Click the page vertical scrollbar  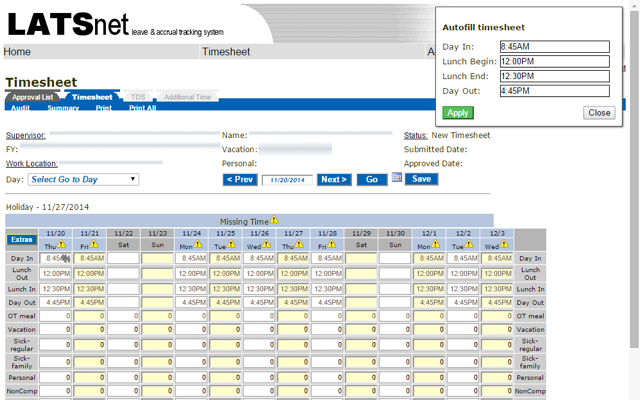point(634,180)
